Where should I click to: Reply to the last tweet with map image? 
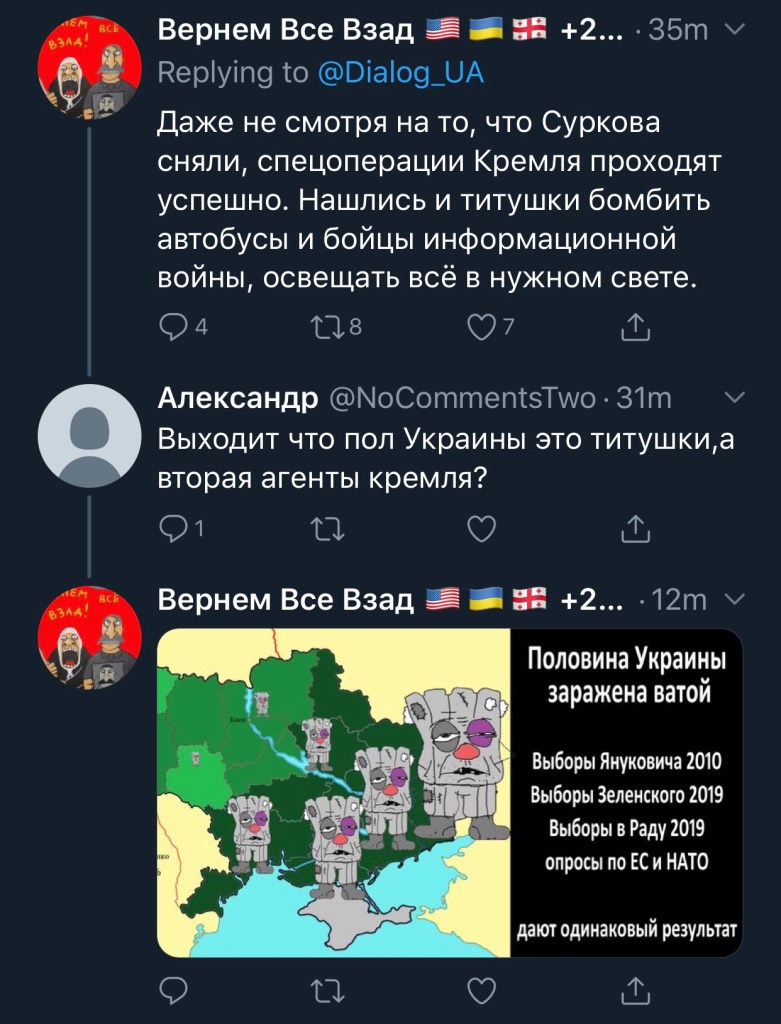pyautogui.click(x=175, y=990)
